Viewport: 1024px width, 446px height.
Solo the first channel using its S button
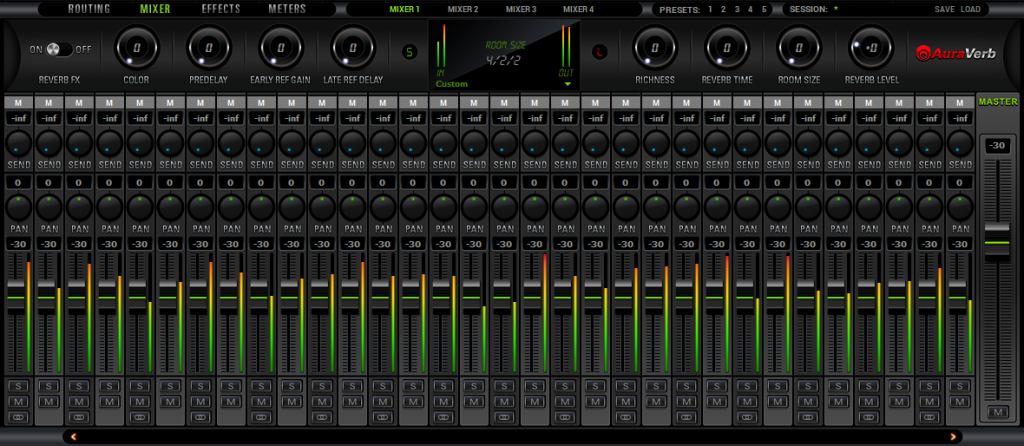[x=18, y=386]
